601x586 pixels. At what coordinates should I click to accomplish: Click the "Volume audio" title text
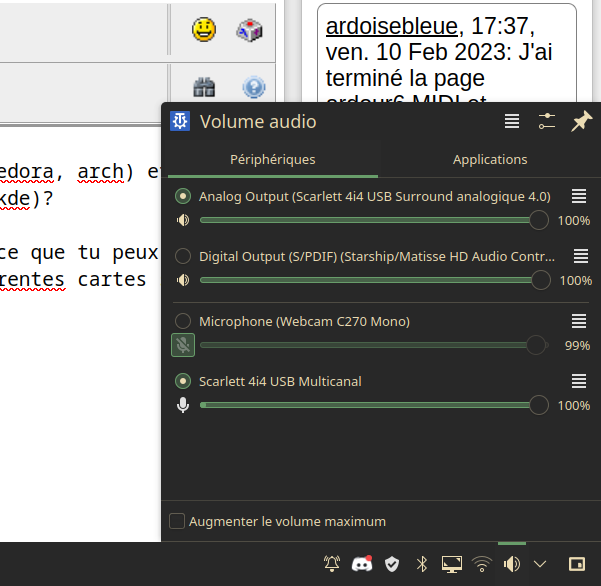coord(258,122)
